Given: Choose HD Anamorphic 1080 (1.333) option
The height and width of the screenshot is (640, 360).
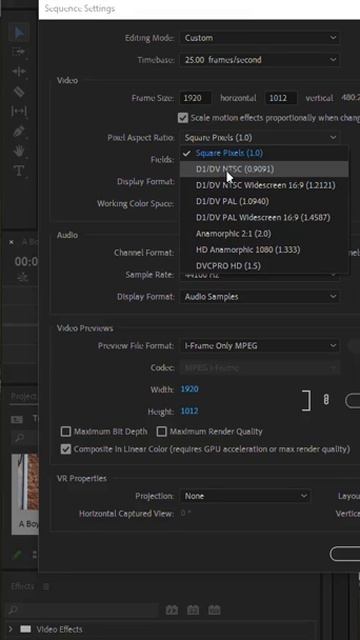Looking at the screenshot, I should [264, 249].
